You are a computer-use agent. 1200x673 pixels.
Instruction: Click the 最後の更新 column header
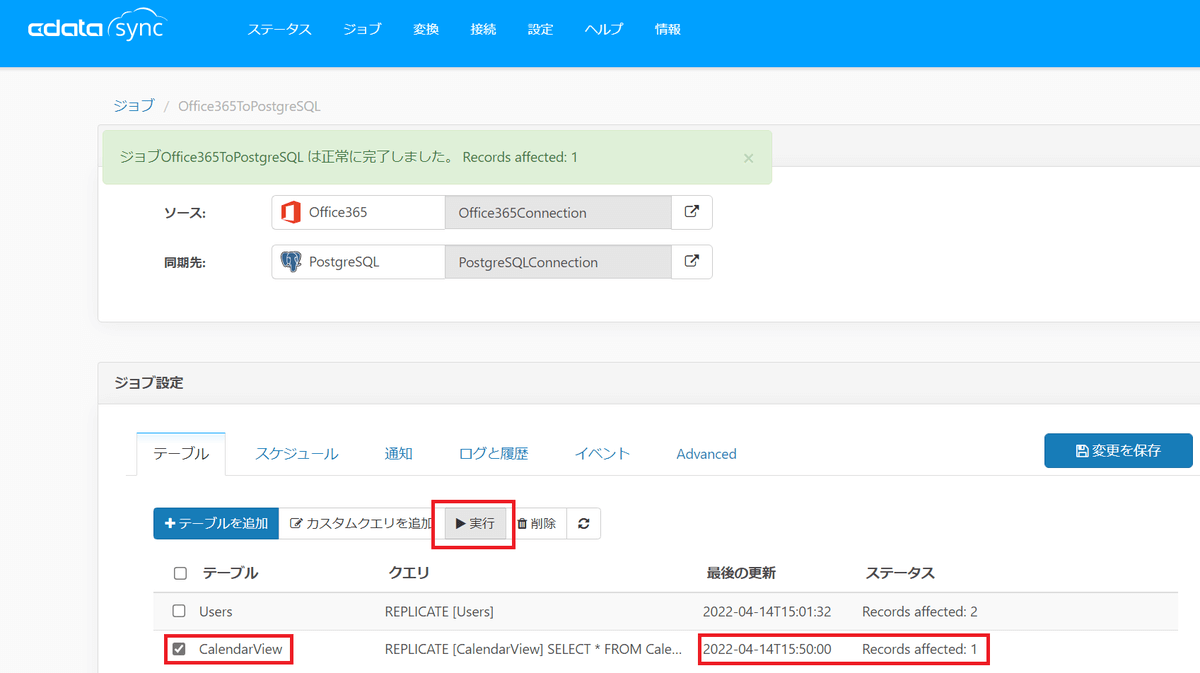741,573
